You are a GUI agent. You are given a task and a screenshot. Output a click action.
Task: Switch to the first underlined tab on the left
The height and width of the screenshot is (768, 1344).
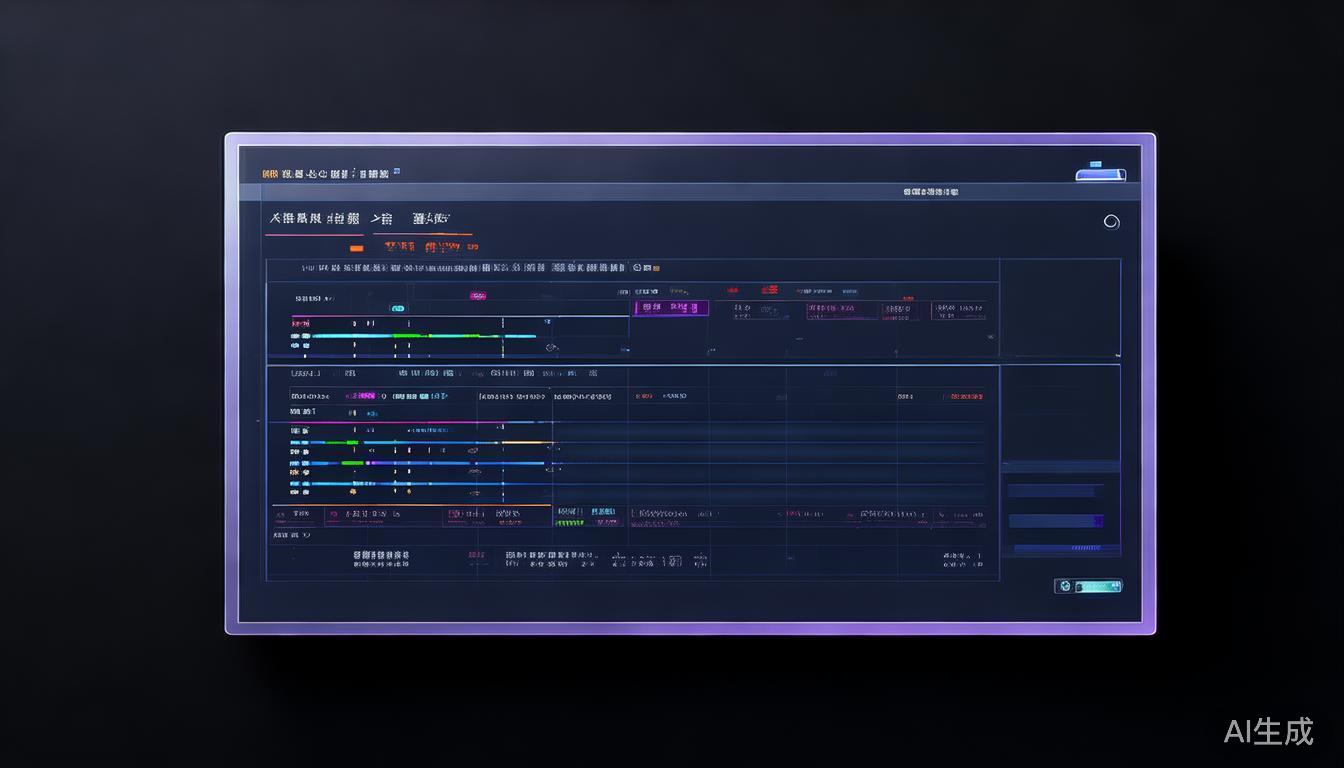click(307, 218)
